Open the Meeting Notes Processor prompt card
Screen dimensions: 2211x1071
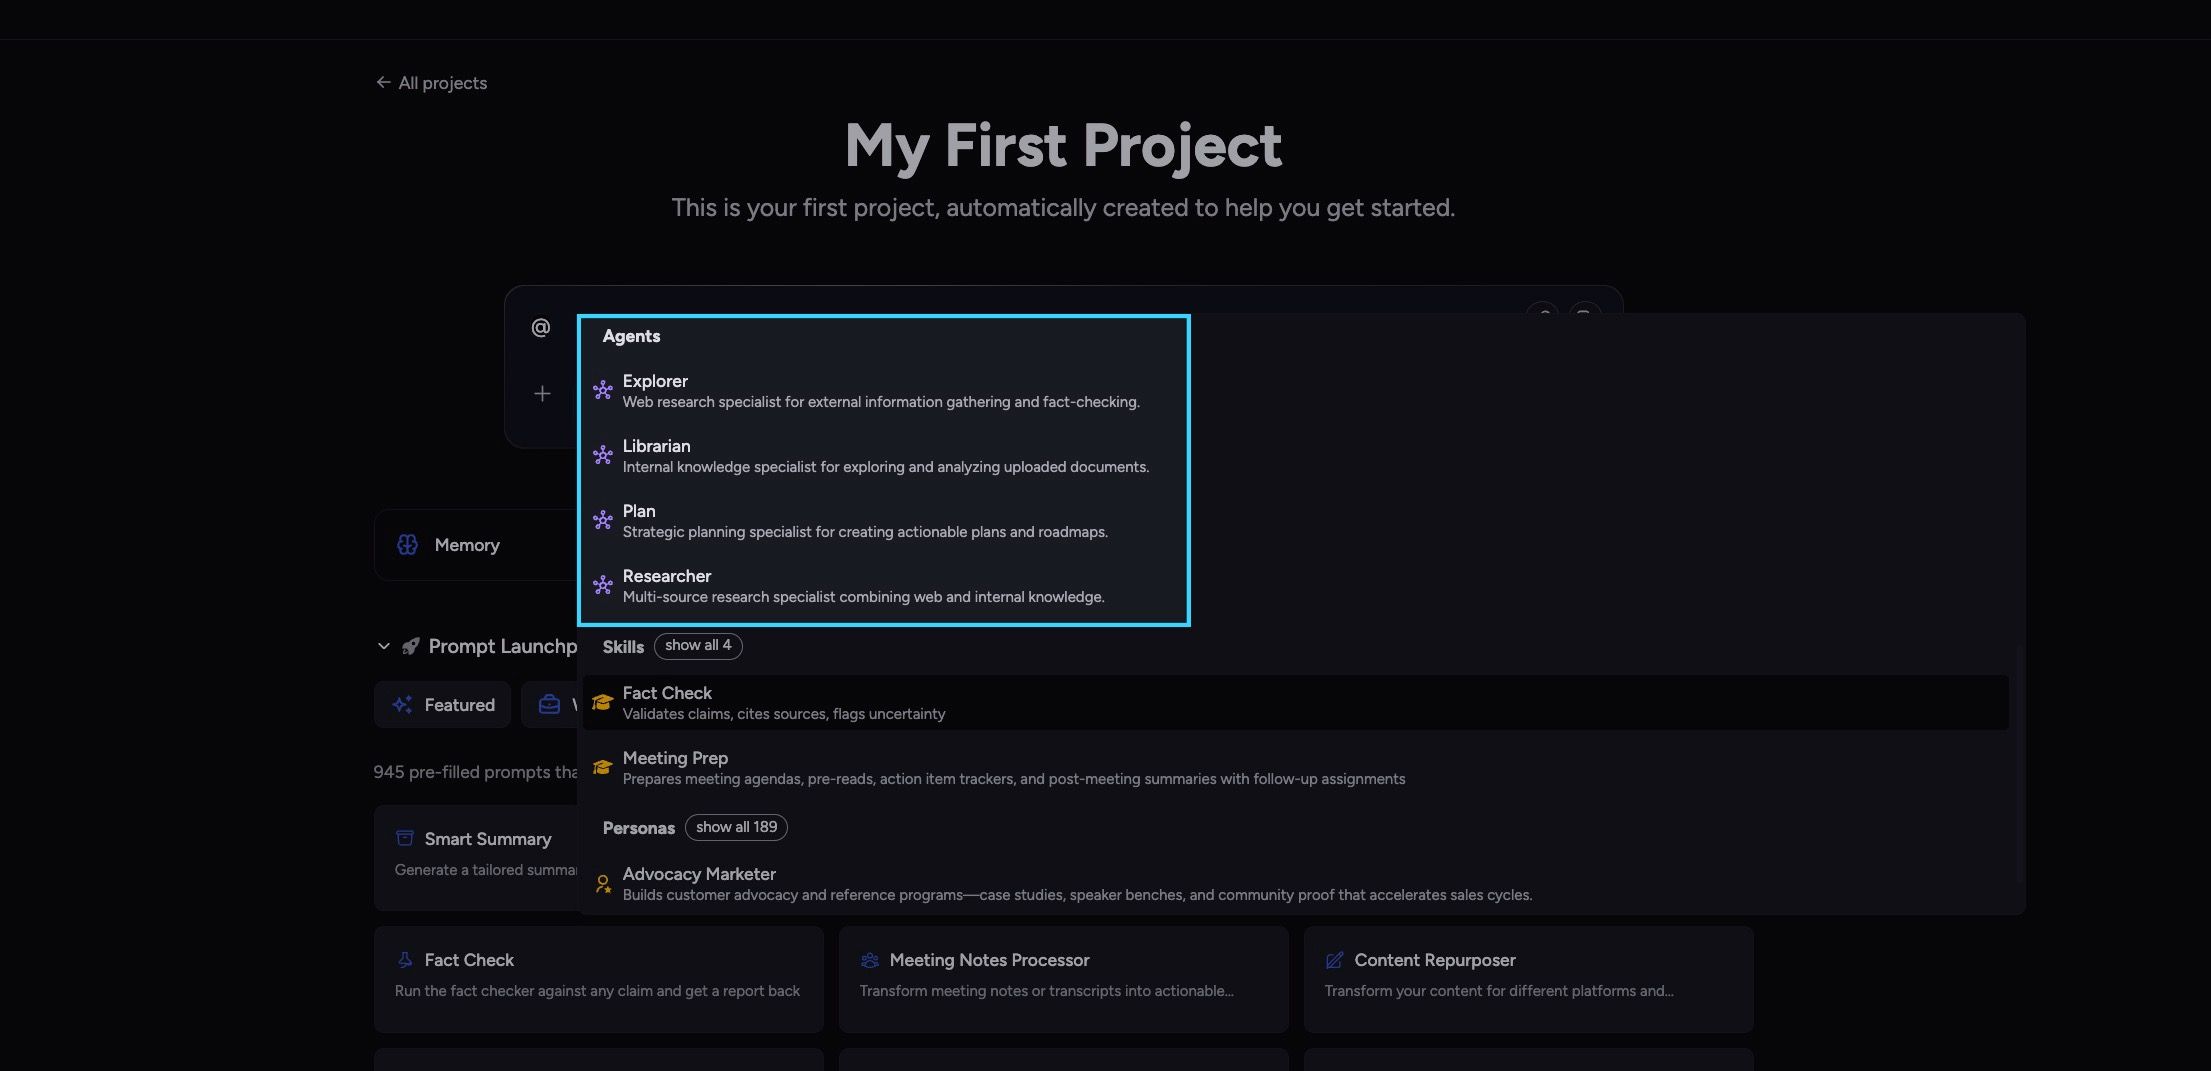click(x=1063, y=979)
